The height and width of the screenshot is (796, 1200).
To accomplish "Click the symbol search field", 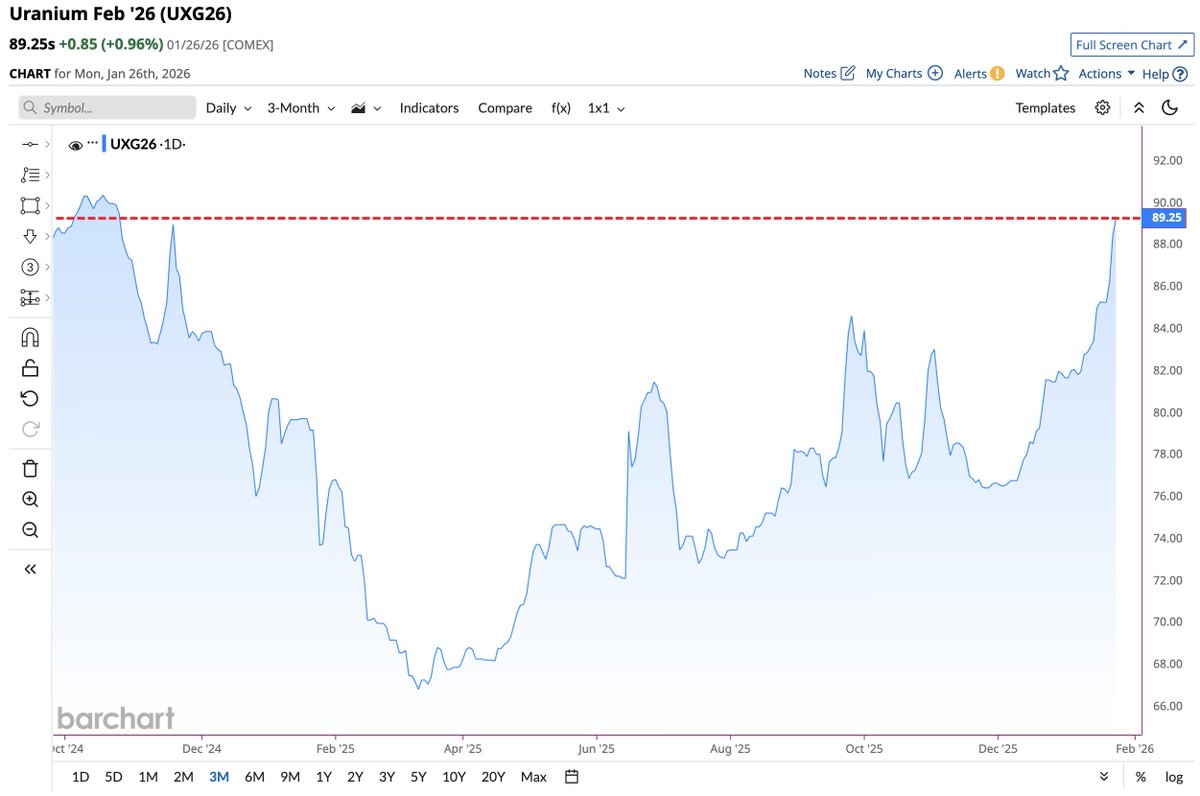I will click(107, 108).
